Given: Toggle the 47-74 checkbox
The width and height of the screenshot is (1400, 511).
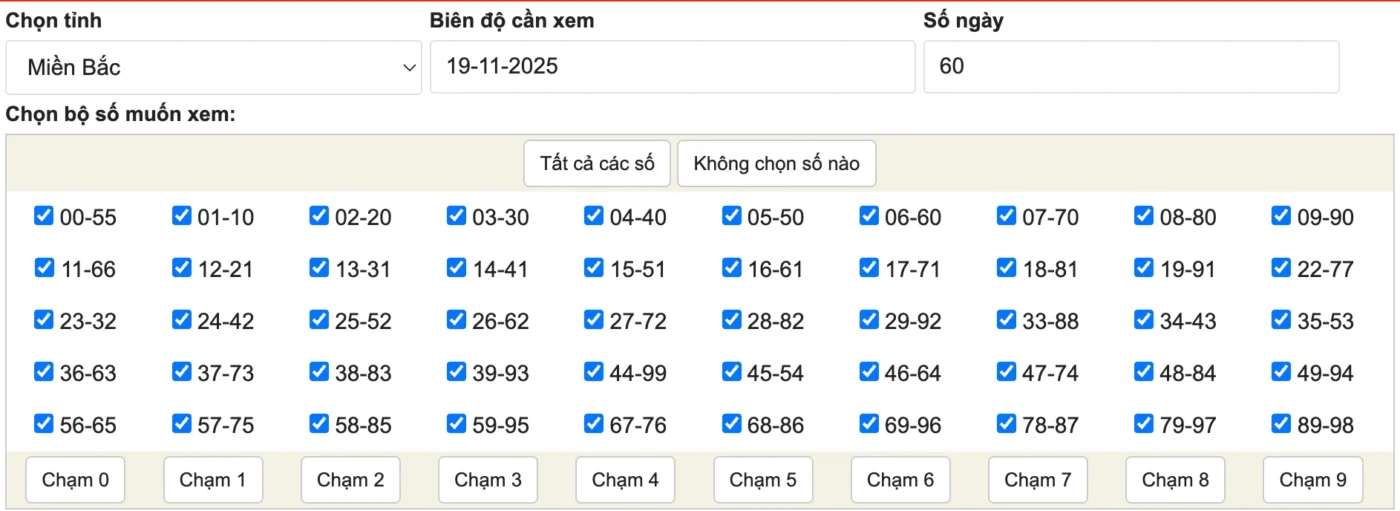Looking at the screenshot, I should [1006, 372].
